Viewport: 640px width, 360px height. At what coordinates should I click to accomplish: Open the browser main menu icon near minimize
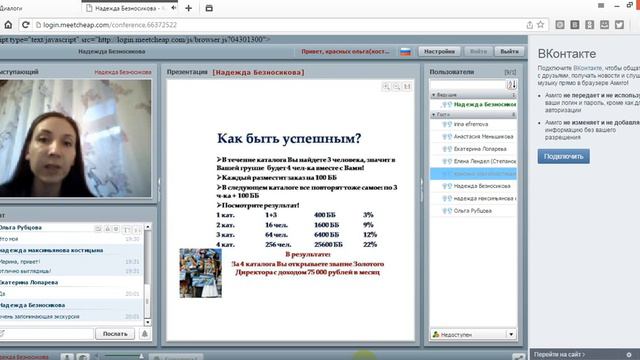point(601,6)
